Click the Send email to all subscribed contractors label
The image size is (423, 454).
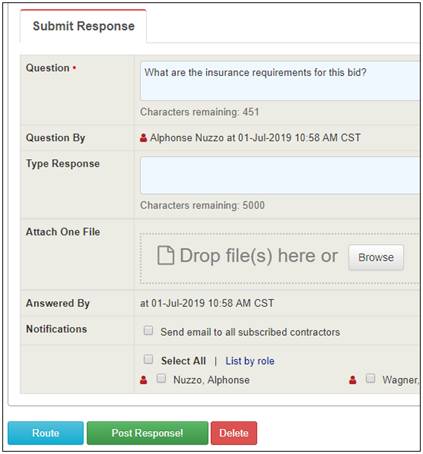pyautogui.click(x=250, y=332)
